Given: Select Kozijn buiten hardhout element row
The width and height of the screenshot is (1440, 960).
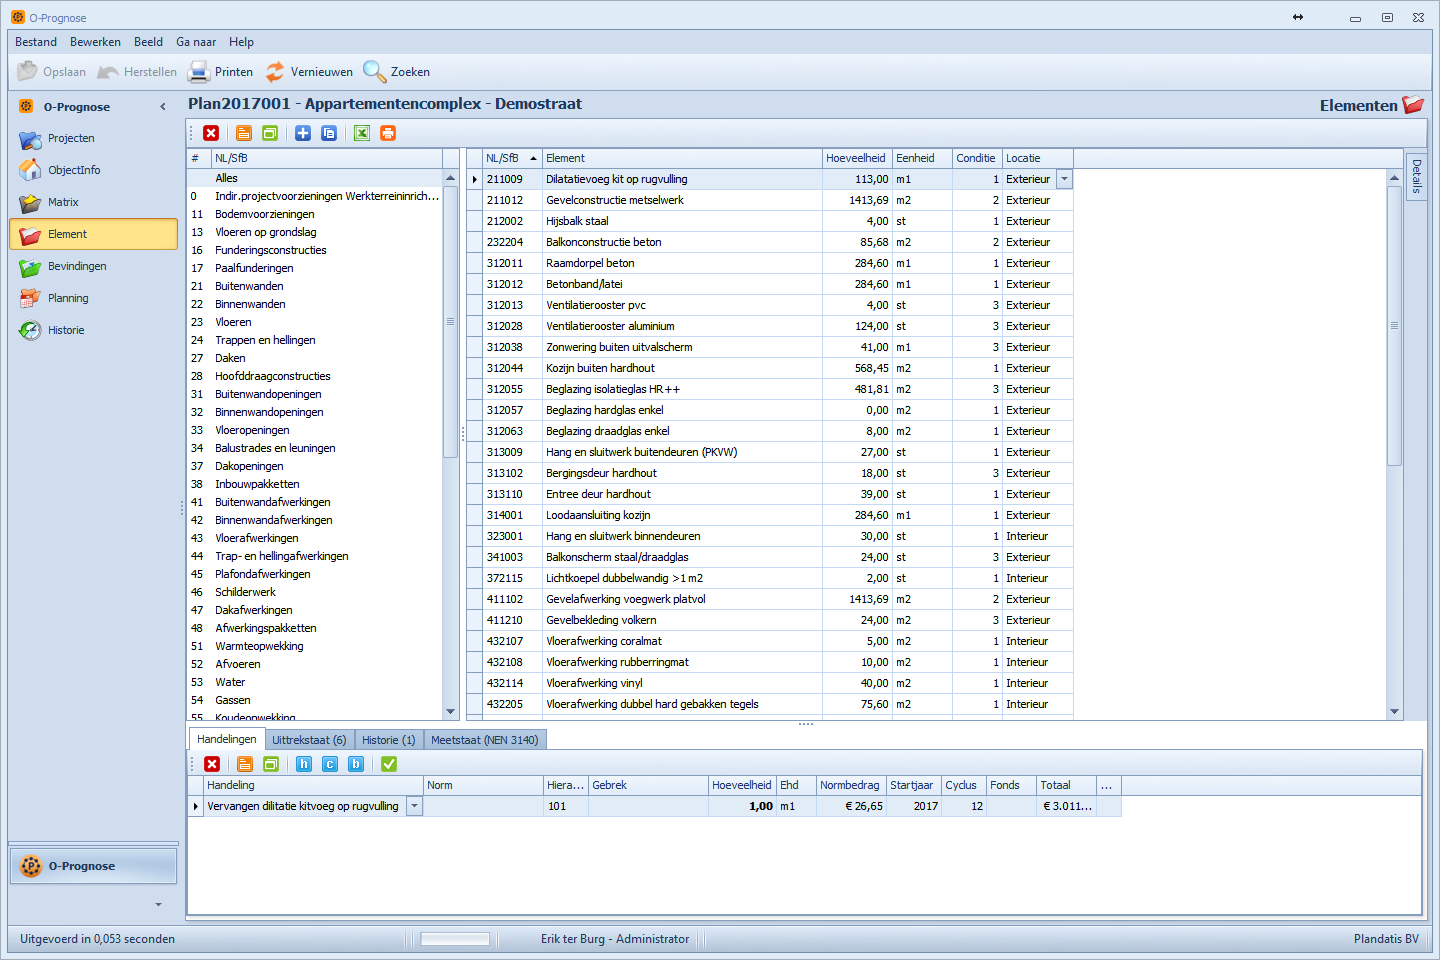Looking at the screenshot, I should coord(770,368).
